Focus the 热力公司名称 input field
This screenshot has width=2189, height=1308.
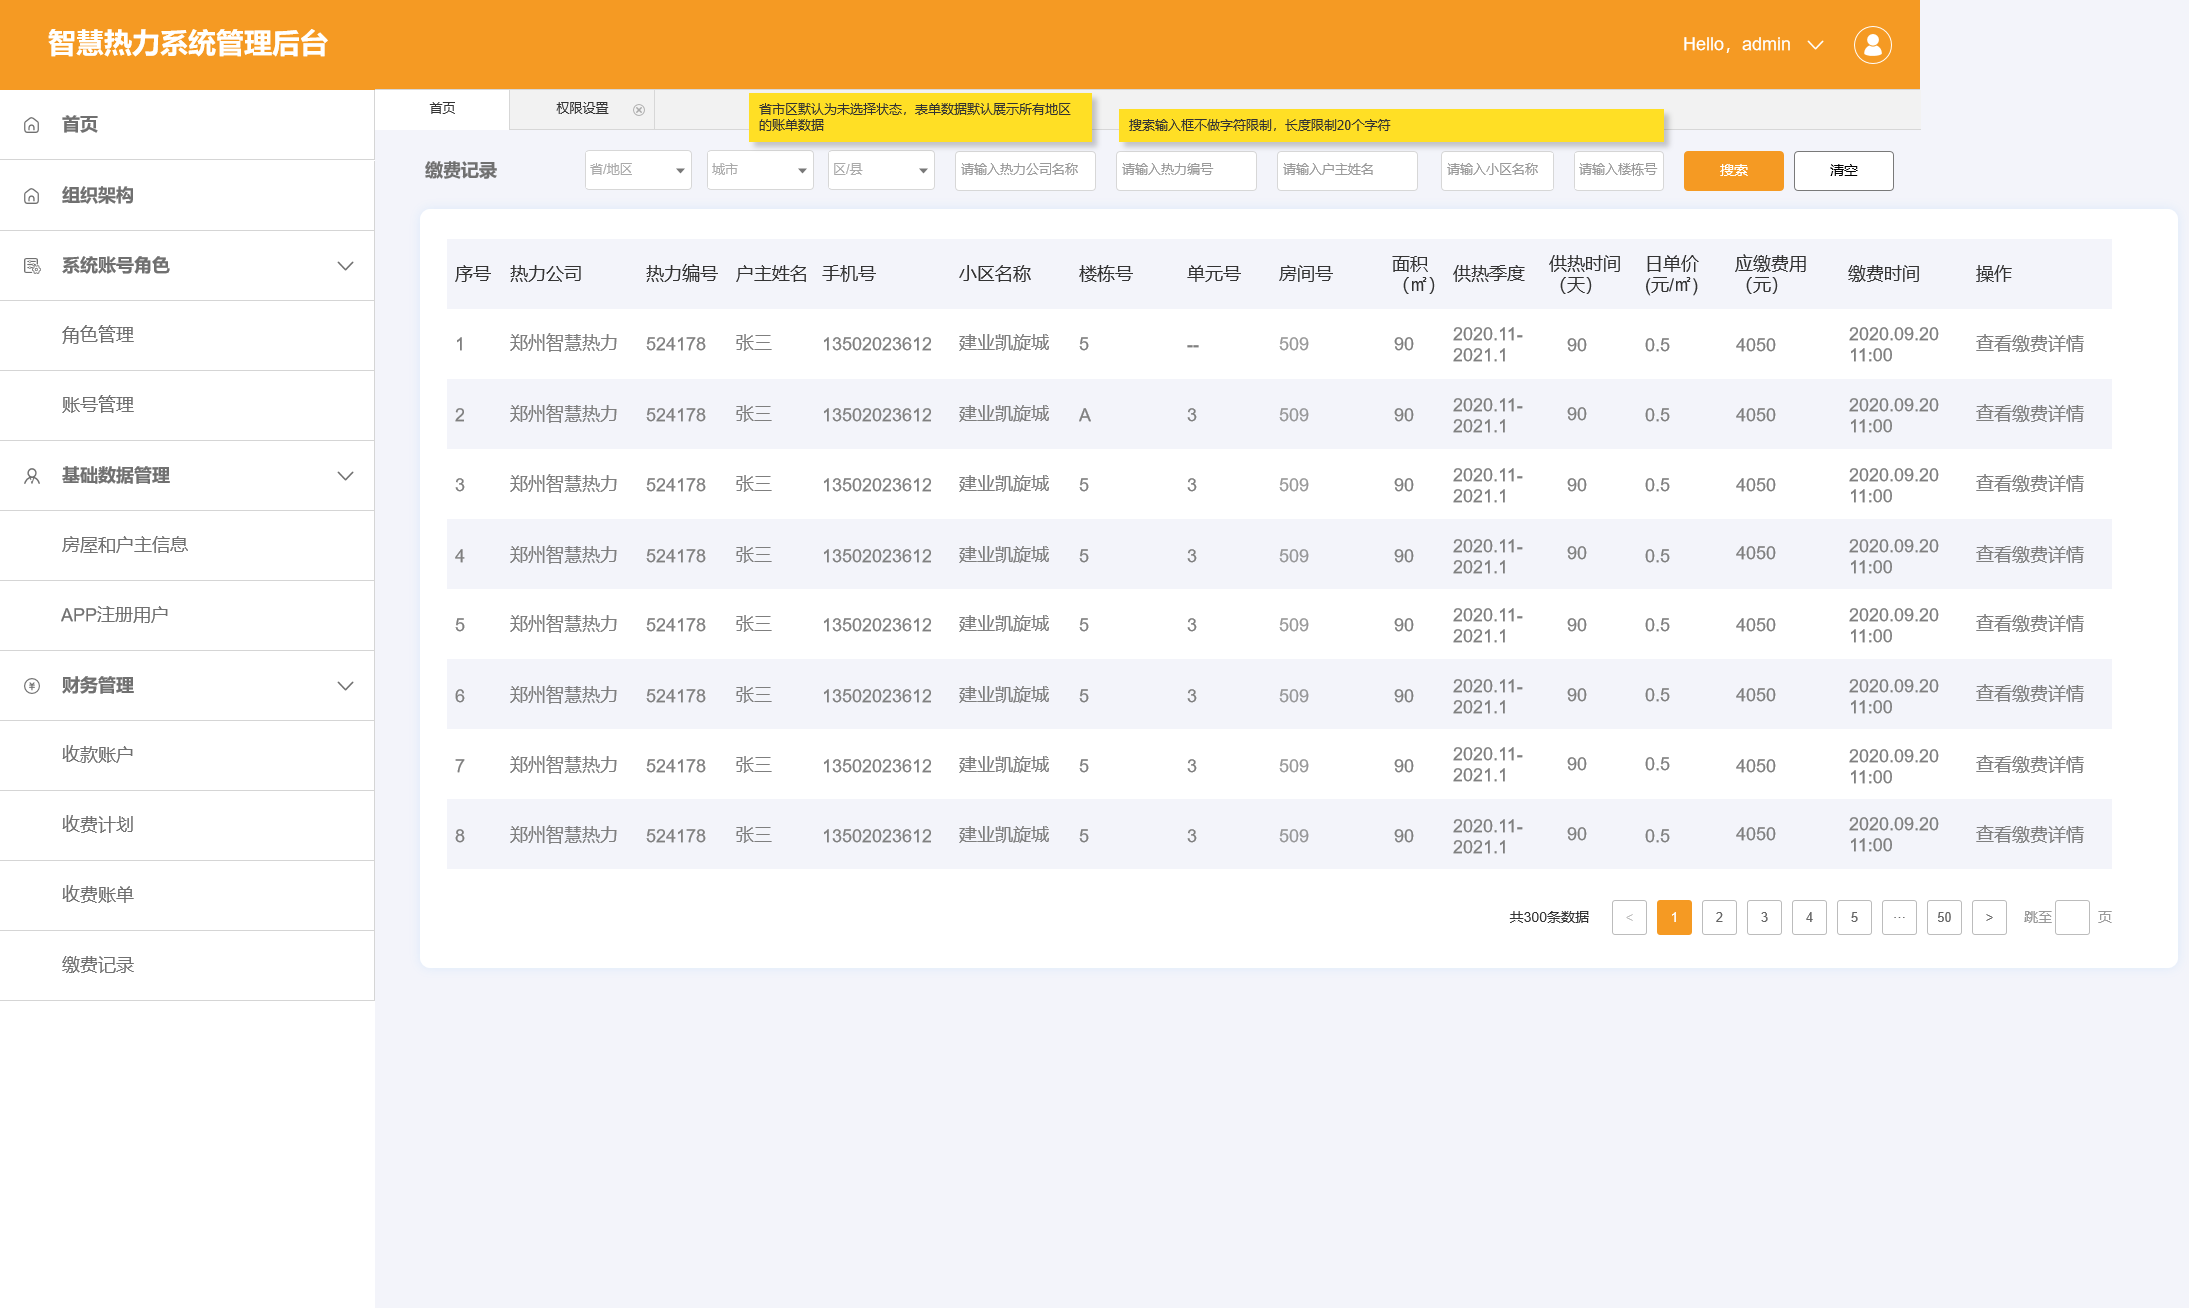tap(1025, 170)
